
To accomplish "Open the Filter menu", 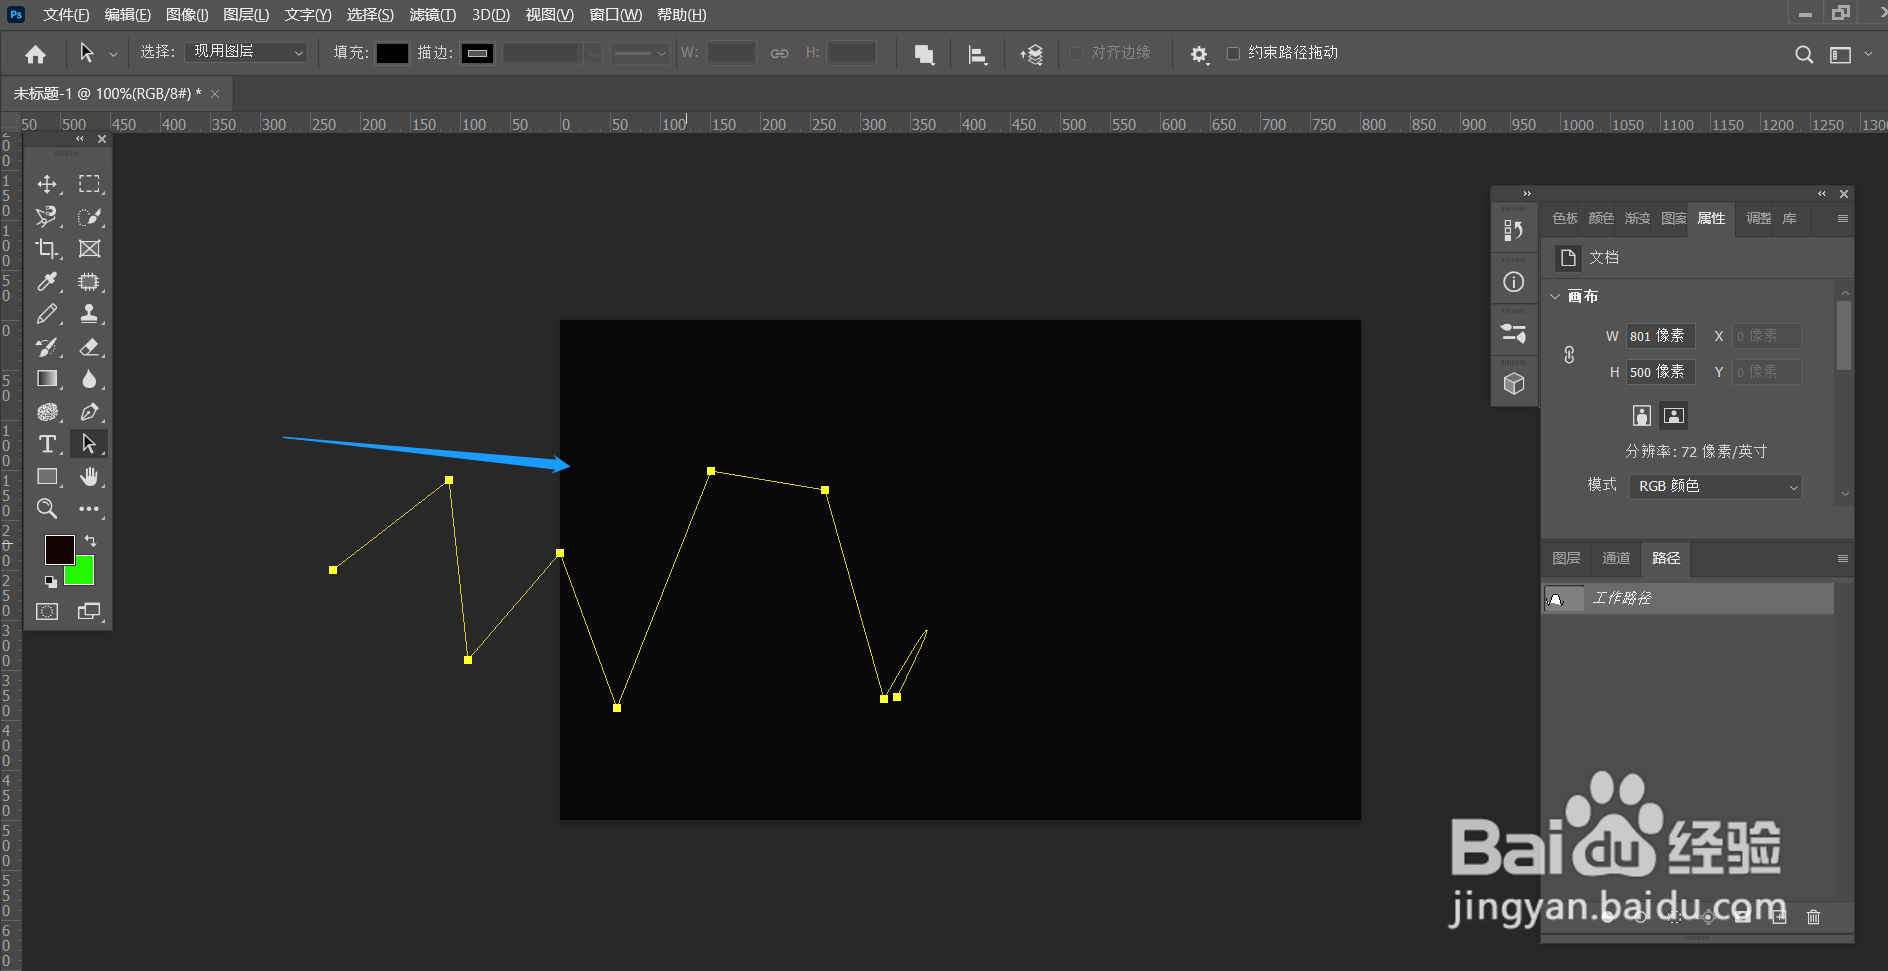I will [x=433, y=14].
